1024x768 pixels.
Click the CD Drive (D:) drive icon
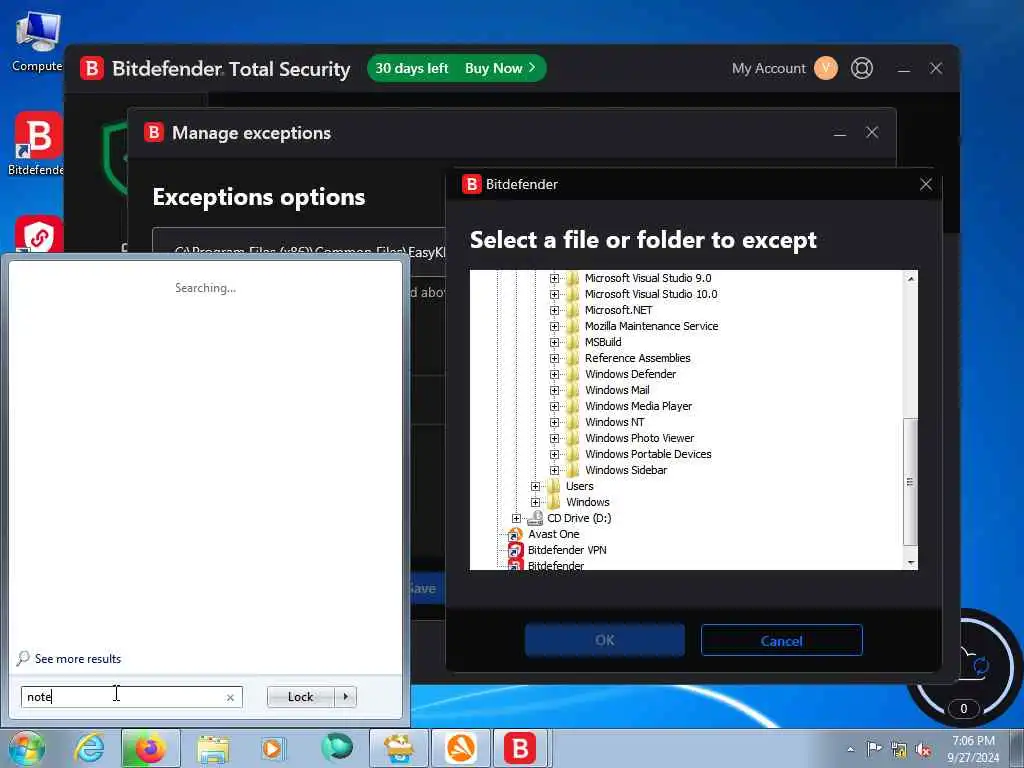click(x=535, y=519)
